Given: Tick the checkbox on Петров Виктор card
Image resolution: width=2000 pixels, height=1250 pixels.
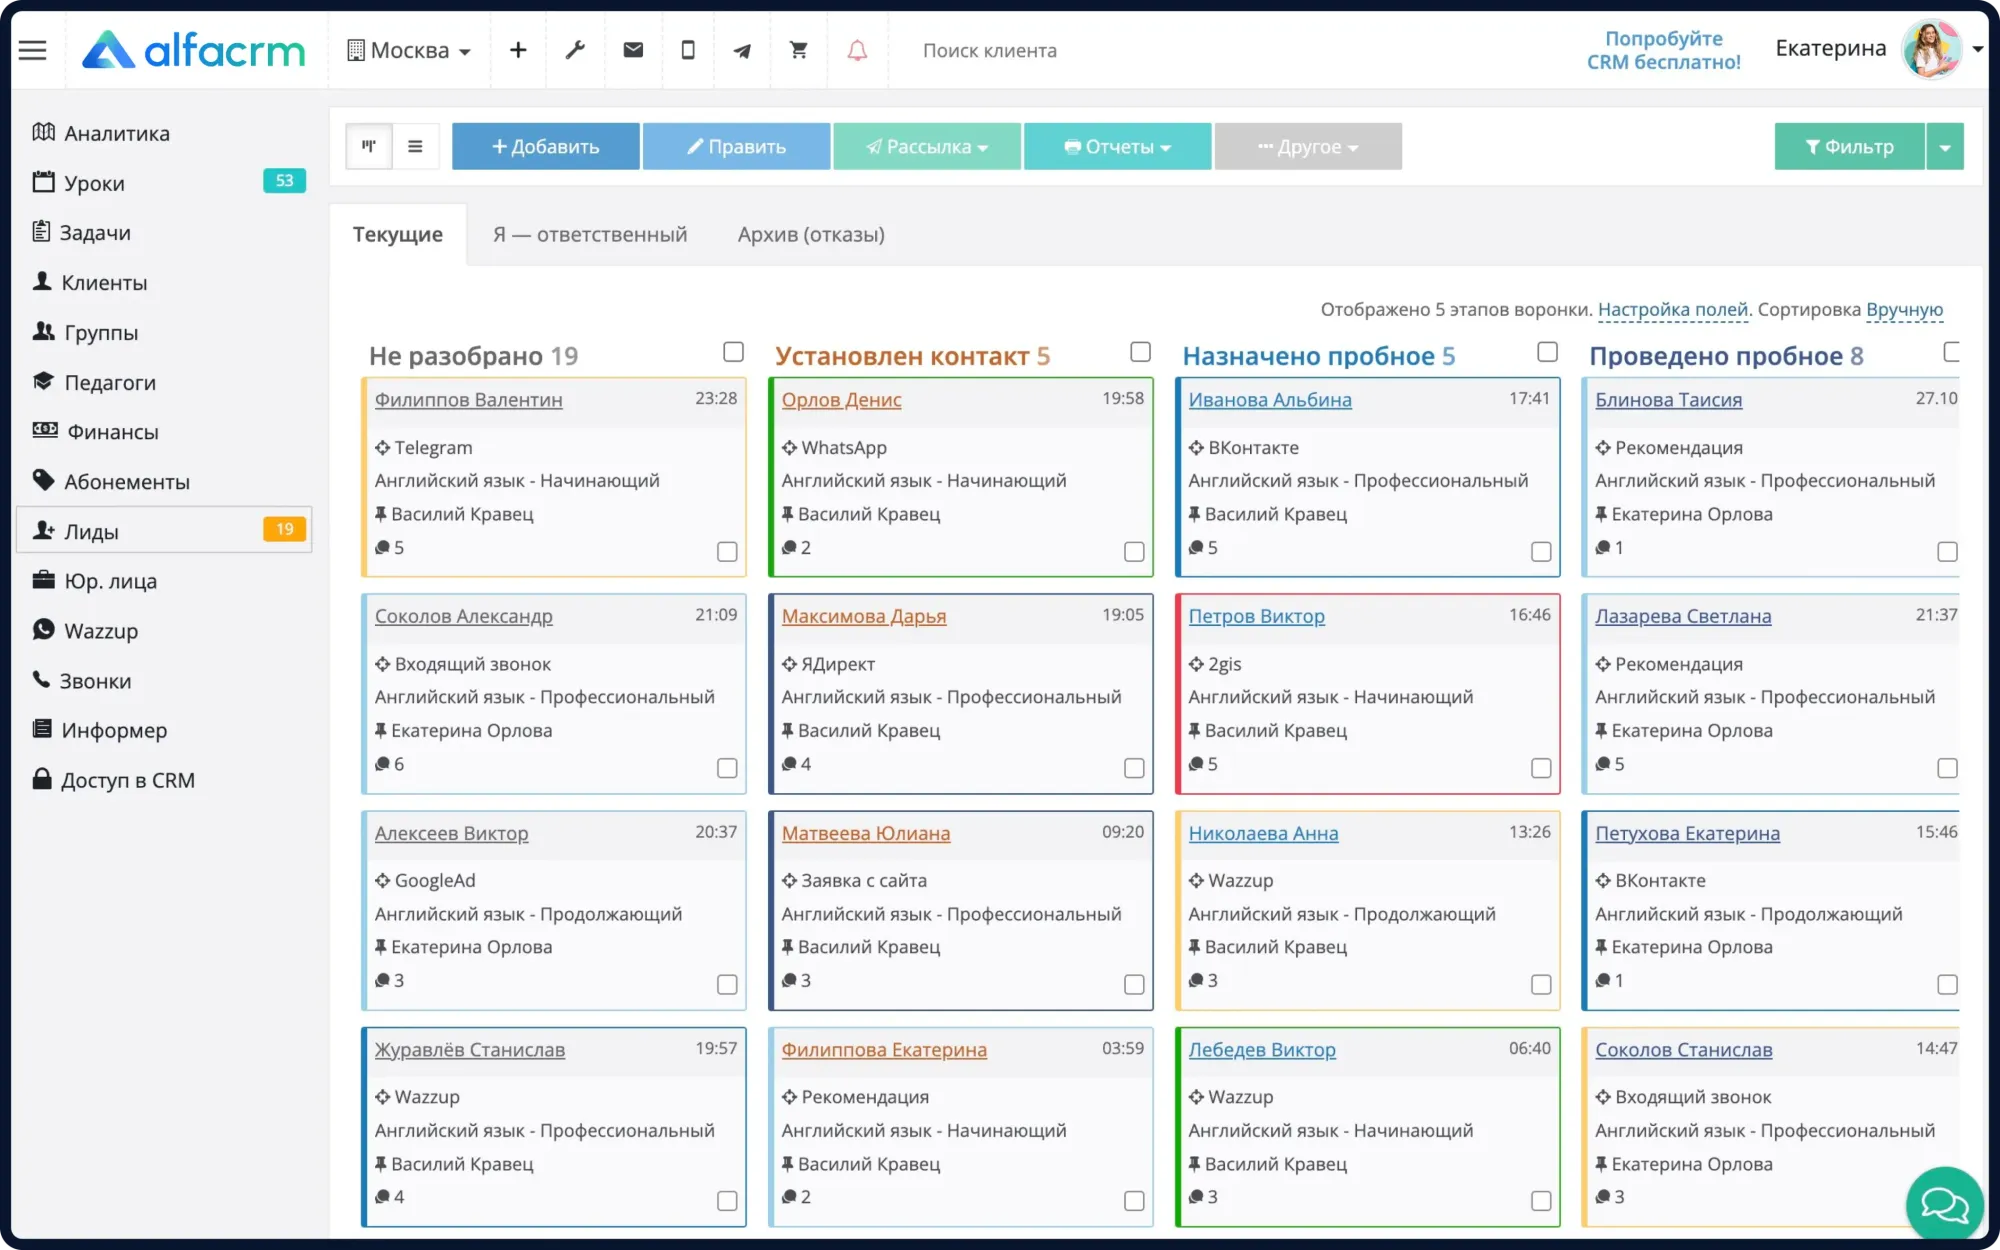Looking at the screenshot, I should pos(1540,768).
